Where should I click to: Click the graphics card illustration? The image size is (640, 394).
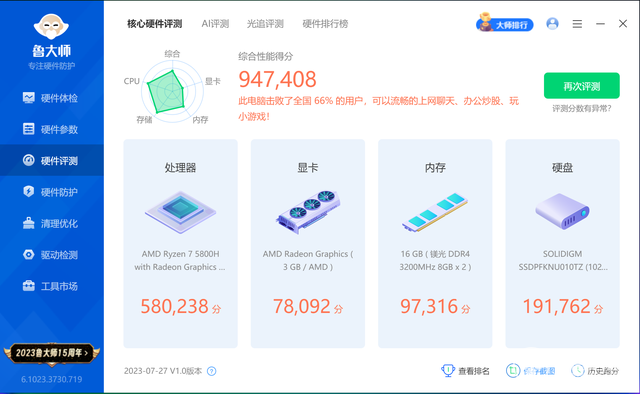[308, 211]
